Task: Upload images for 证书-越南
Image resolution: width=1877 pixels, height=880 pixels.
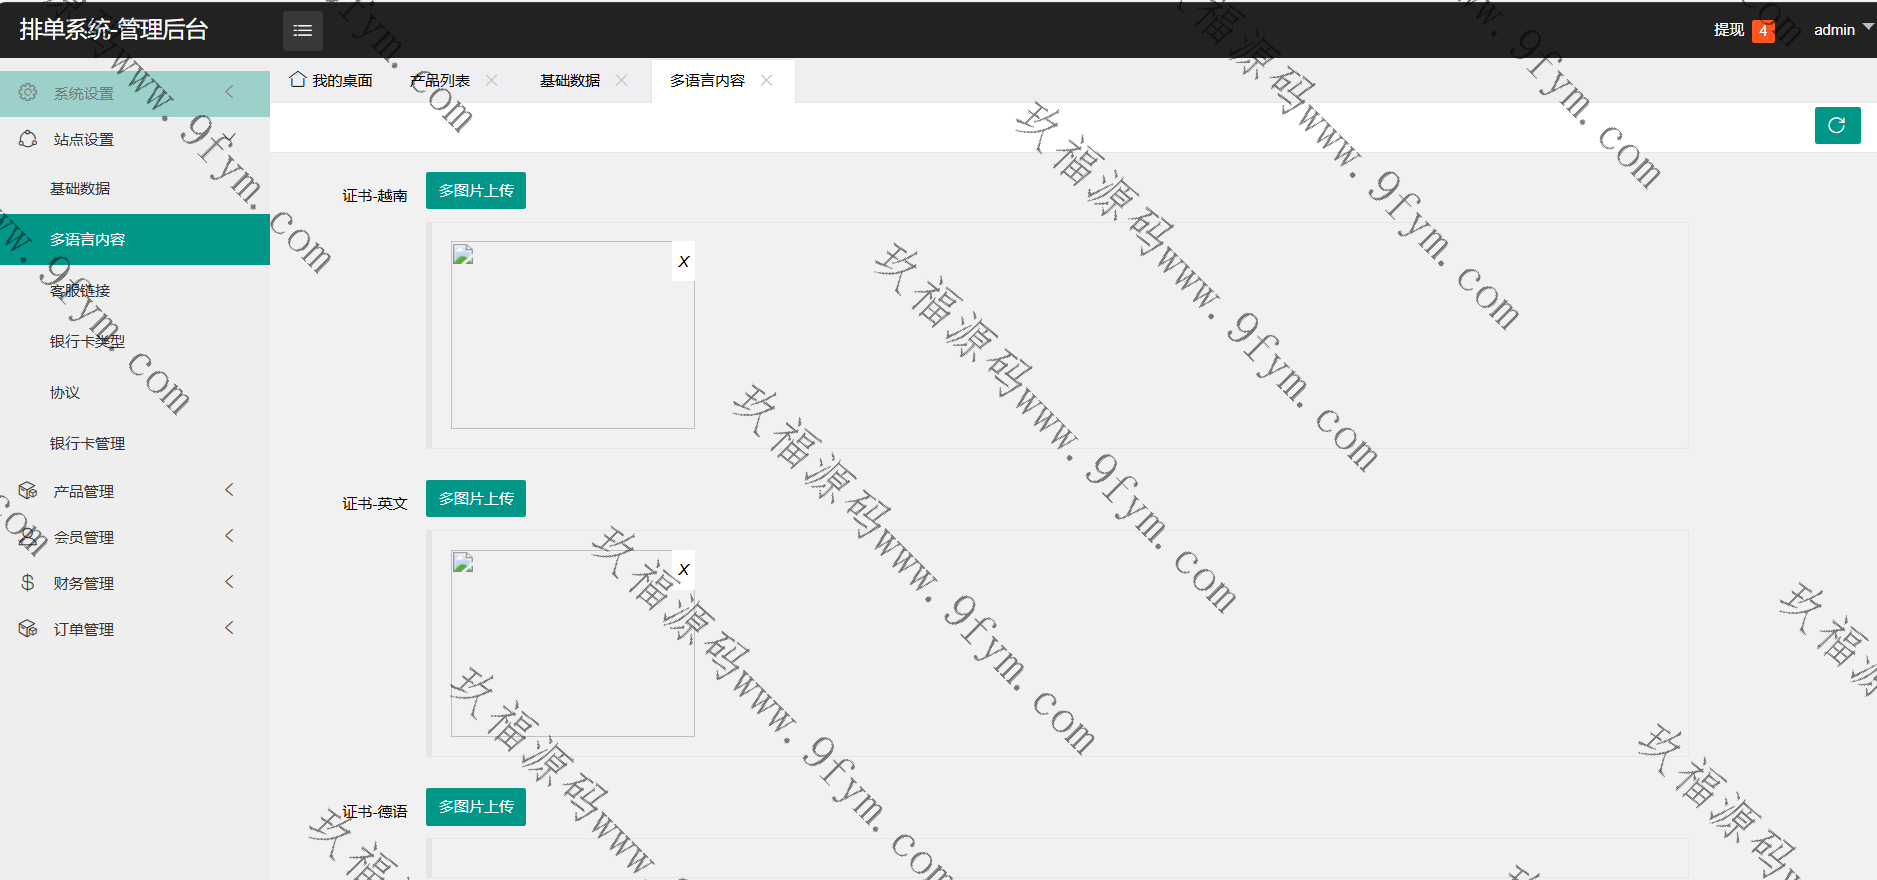Action: point(475,191)
